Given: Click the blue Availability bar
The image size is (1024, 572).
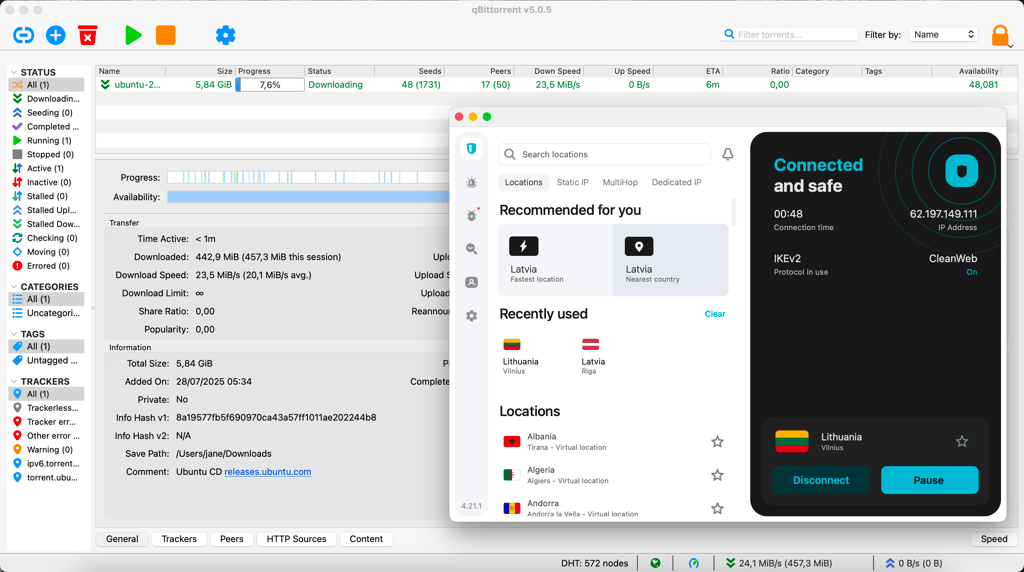Looking at the screenshot, I should [308, 197].
